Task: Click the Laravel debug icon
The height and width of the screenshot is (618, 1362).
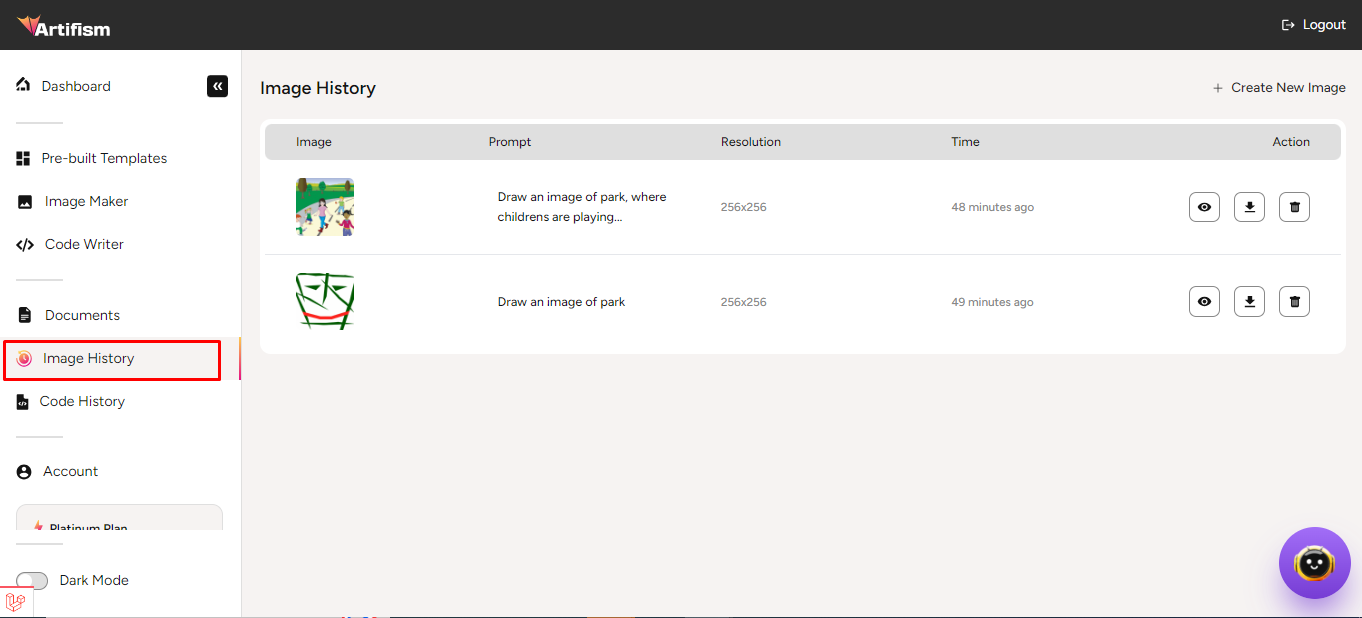Action: (x=15, y=602)
